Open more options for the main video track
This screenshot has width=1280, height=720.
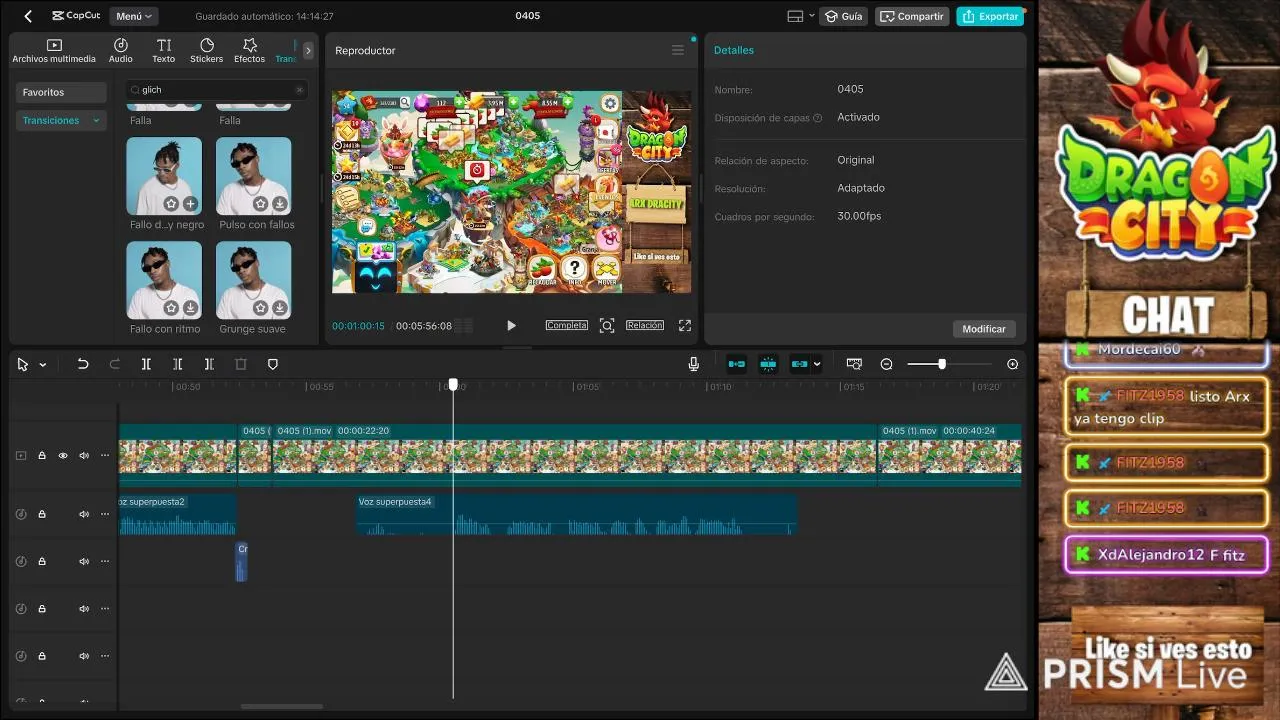pos(104,456)
